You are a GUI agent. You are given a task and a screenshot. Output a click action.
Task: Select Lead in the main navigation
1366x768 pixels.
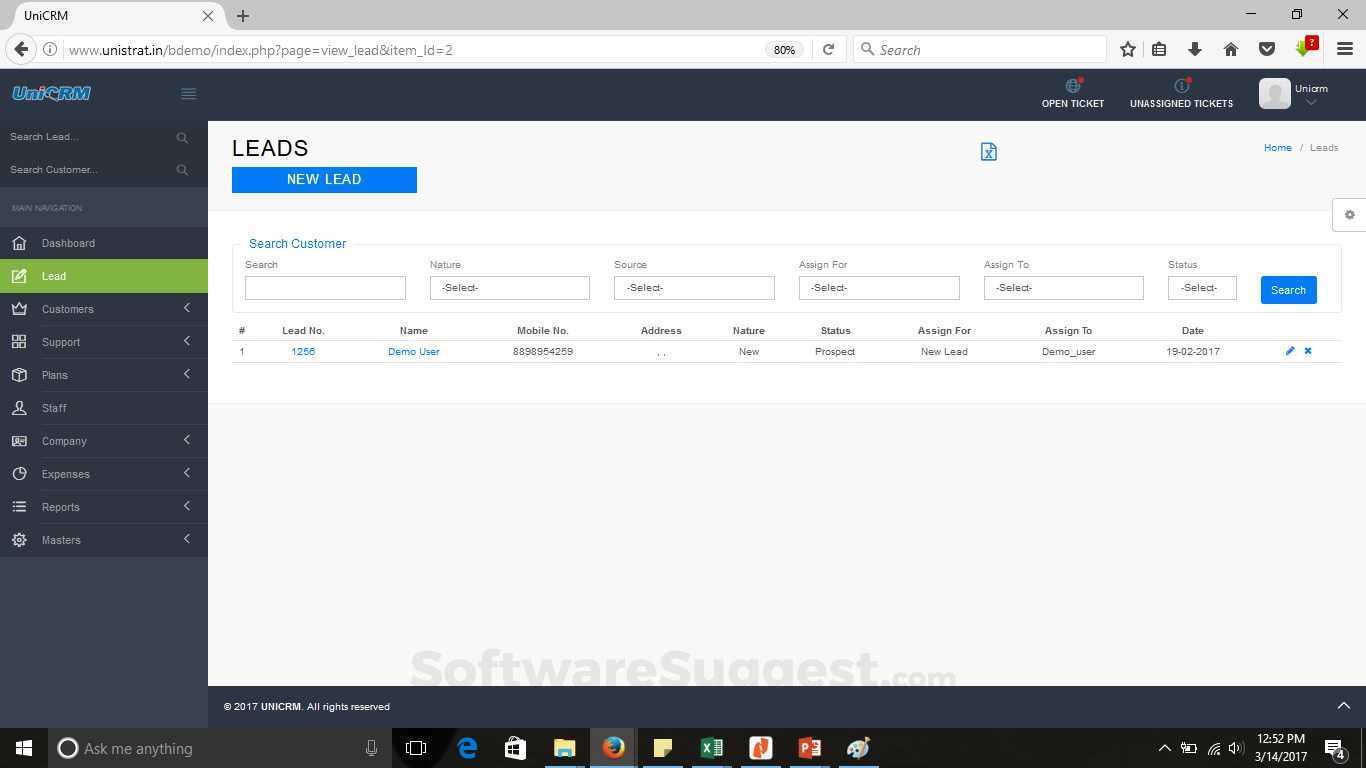click(54, 276)
